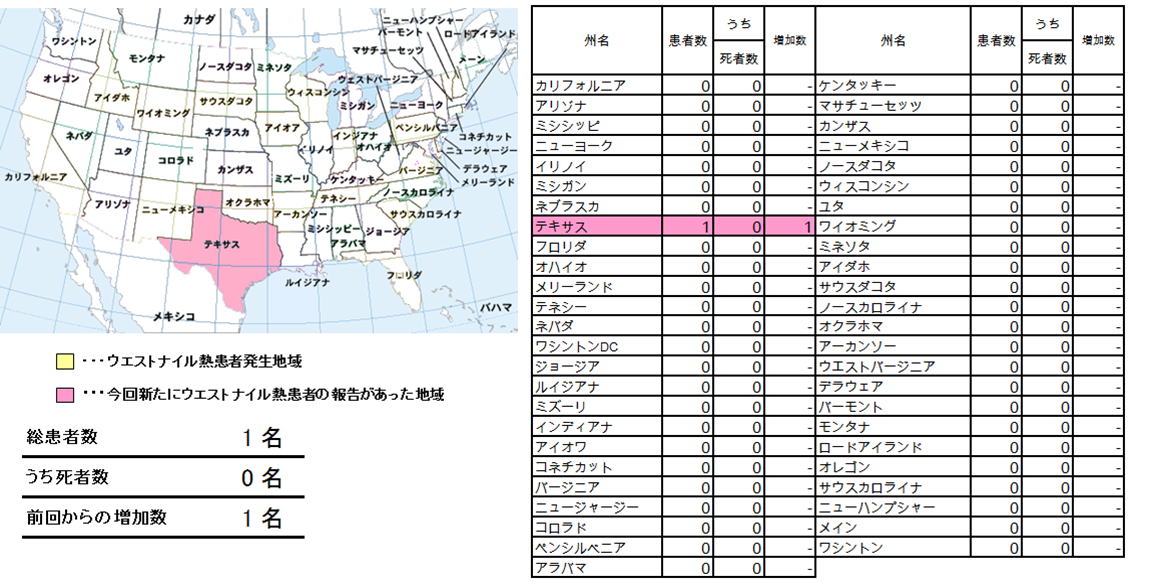This screenshot has width=1155, height=584.
Task: Click the アリゾナ cell in the table
Action: (597, 106)
